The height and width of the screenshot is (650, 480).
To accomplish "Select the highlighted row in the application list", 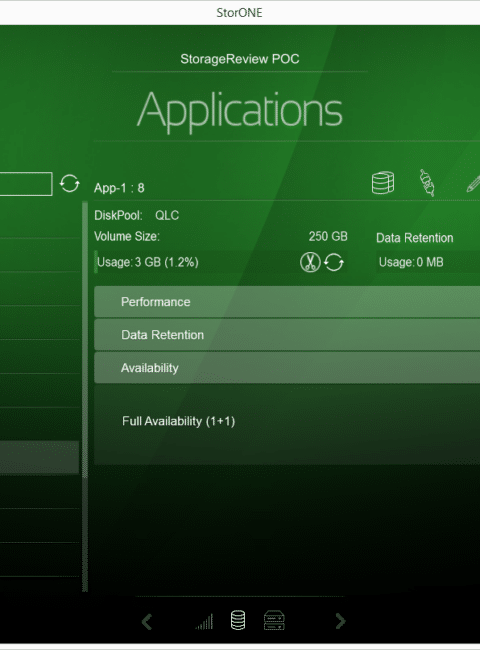I will pos(39,457).
